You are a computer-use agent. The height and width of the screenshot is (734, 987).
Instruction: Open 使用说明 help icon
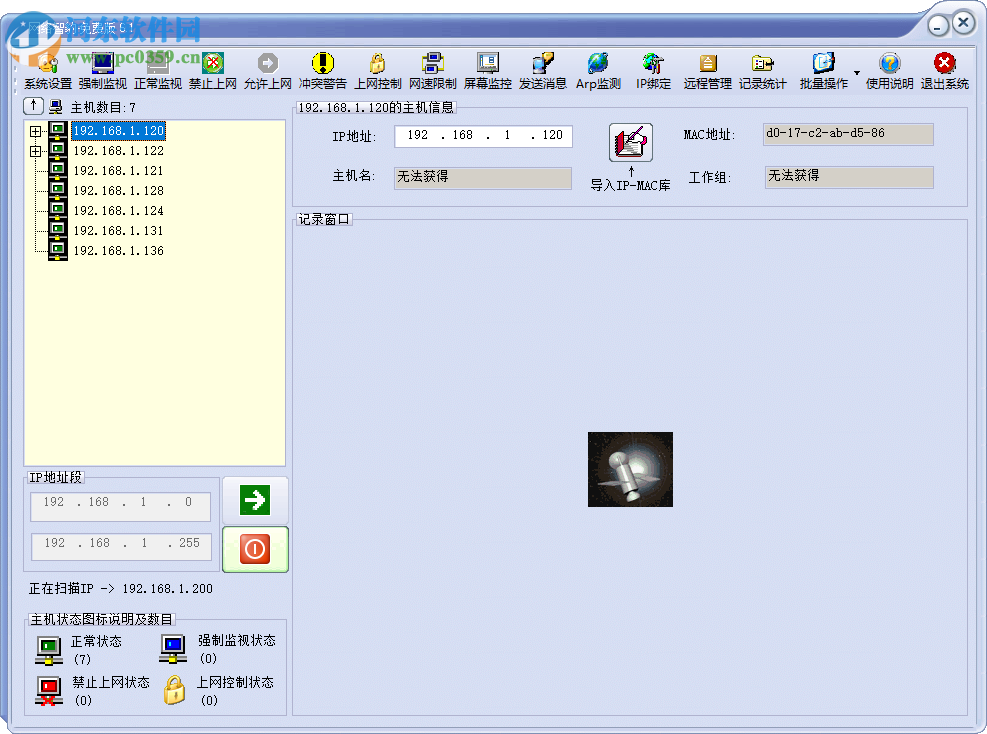coord(889,72)
